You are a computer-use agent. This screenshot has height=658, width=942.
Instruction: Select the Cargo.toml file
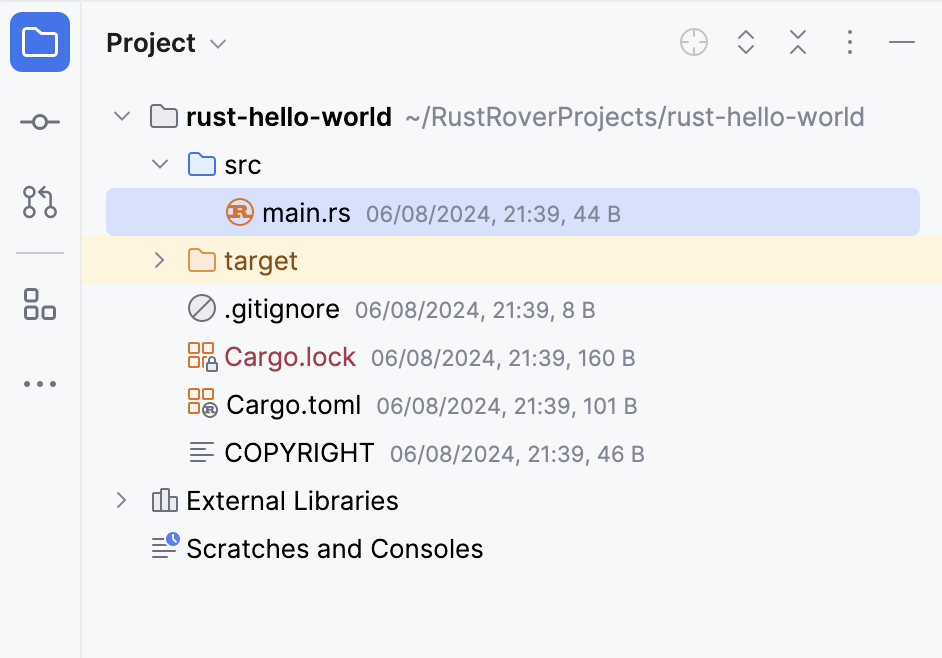(294, 405)
